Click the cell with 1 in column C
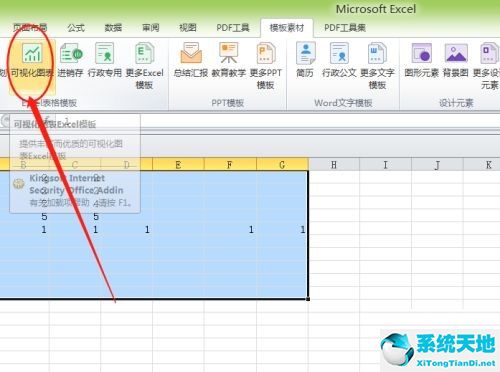Image resolution: width=500 pixels, height=372 pixels. pyautogui.click(x=75, y=229)
